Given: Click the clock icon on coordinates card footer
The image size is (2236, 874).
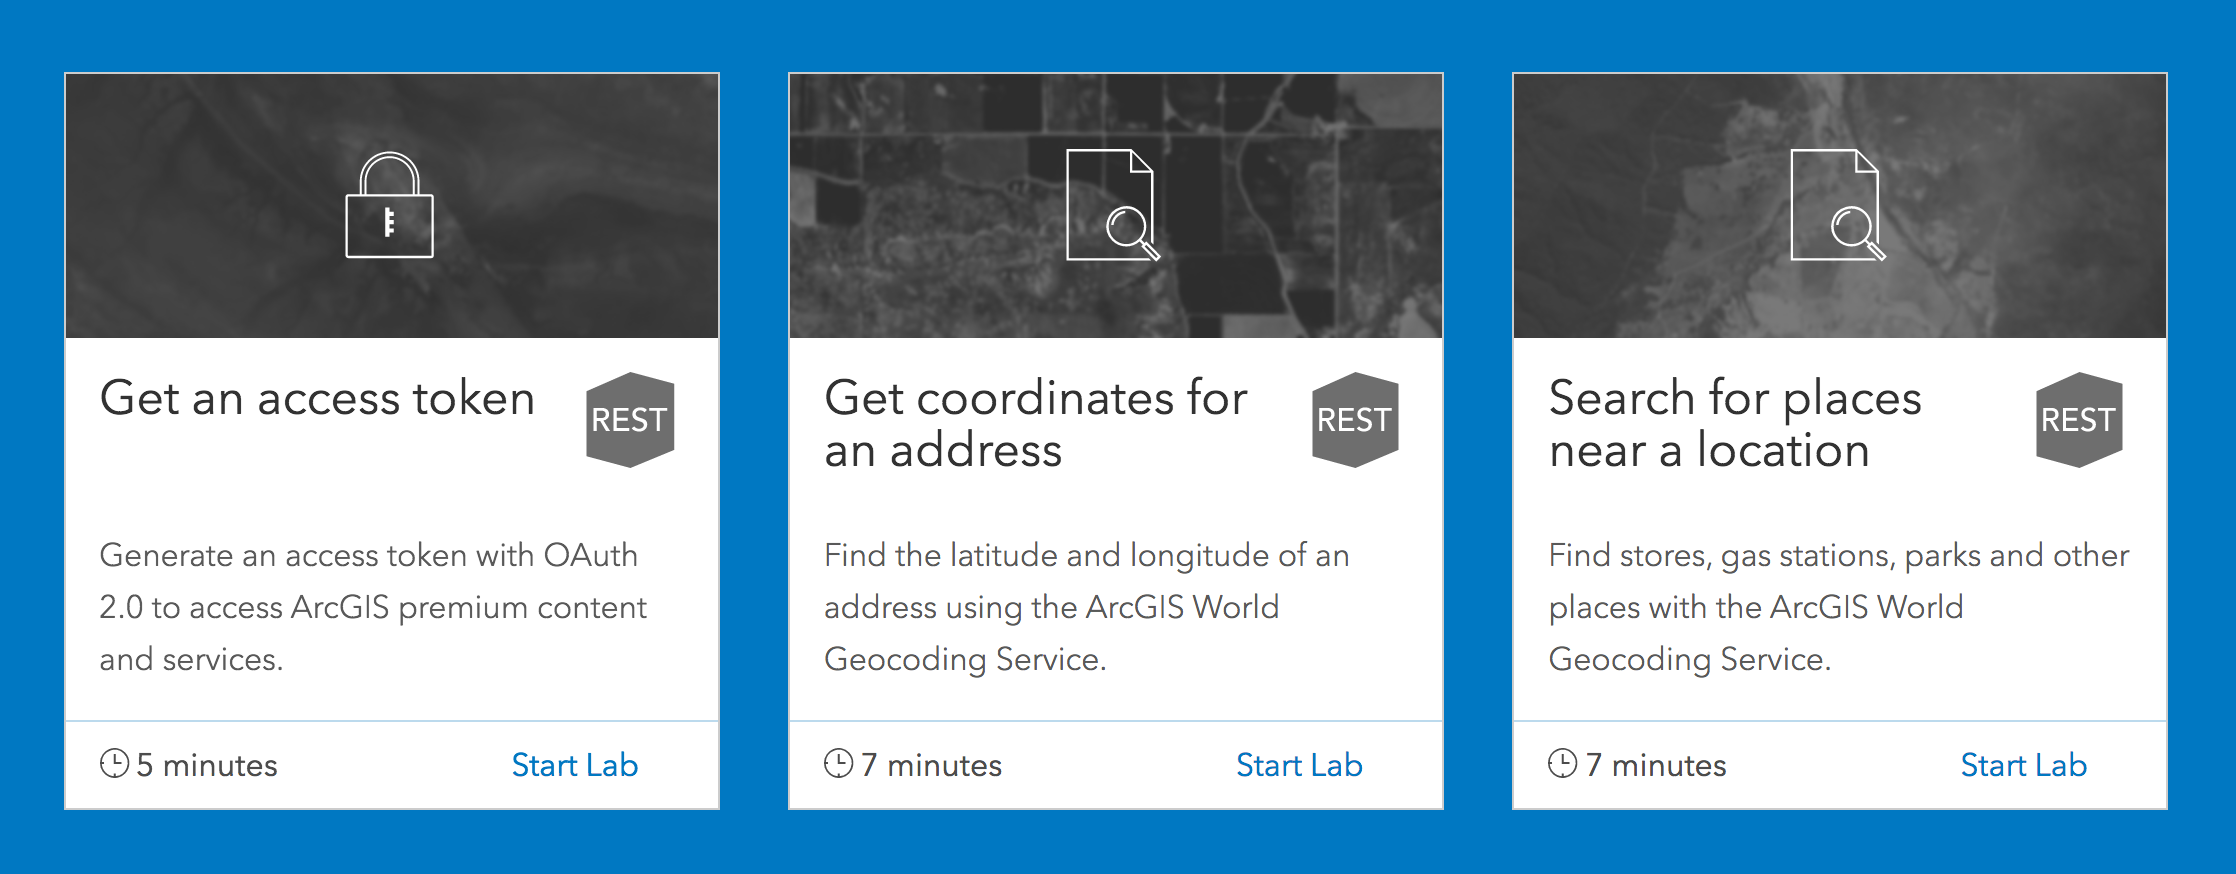Looking at the screenshot, I should point(838,764).
